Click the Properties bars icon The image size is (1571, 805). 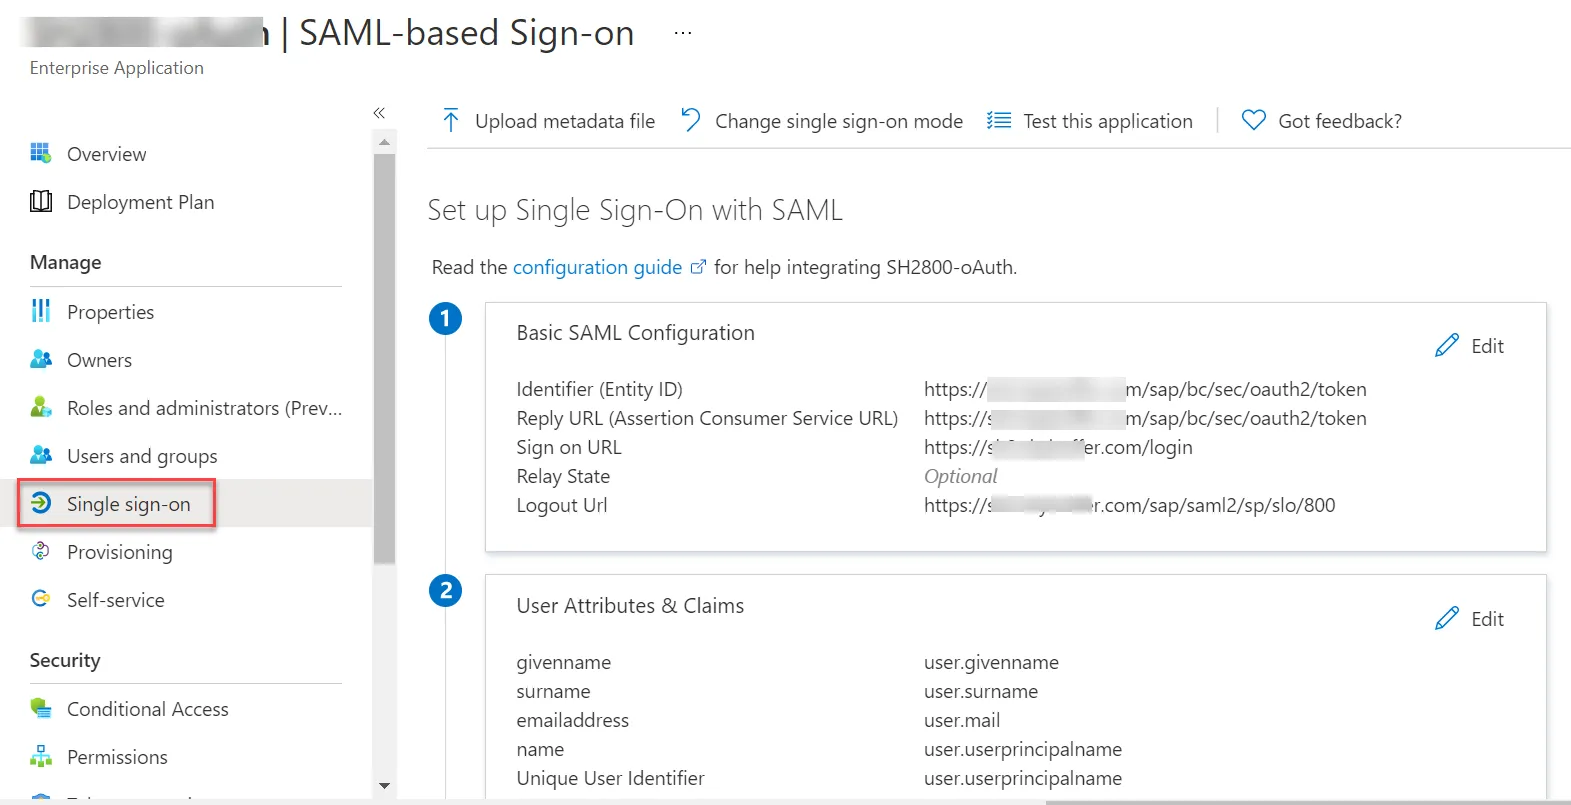(41, 311)
